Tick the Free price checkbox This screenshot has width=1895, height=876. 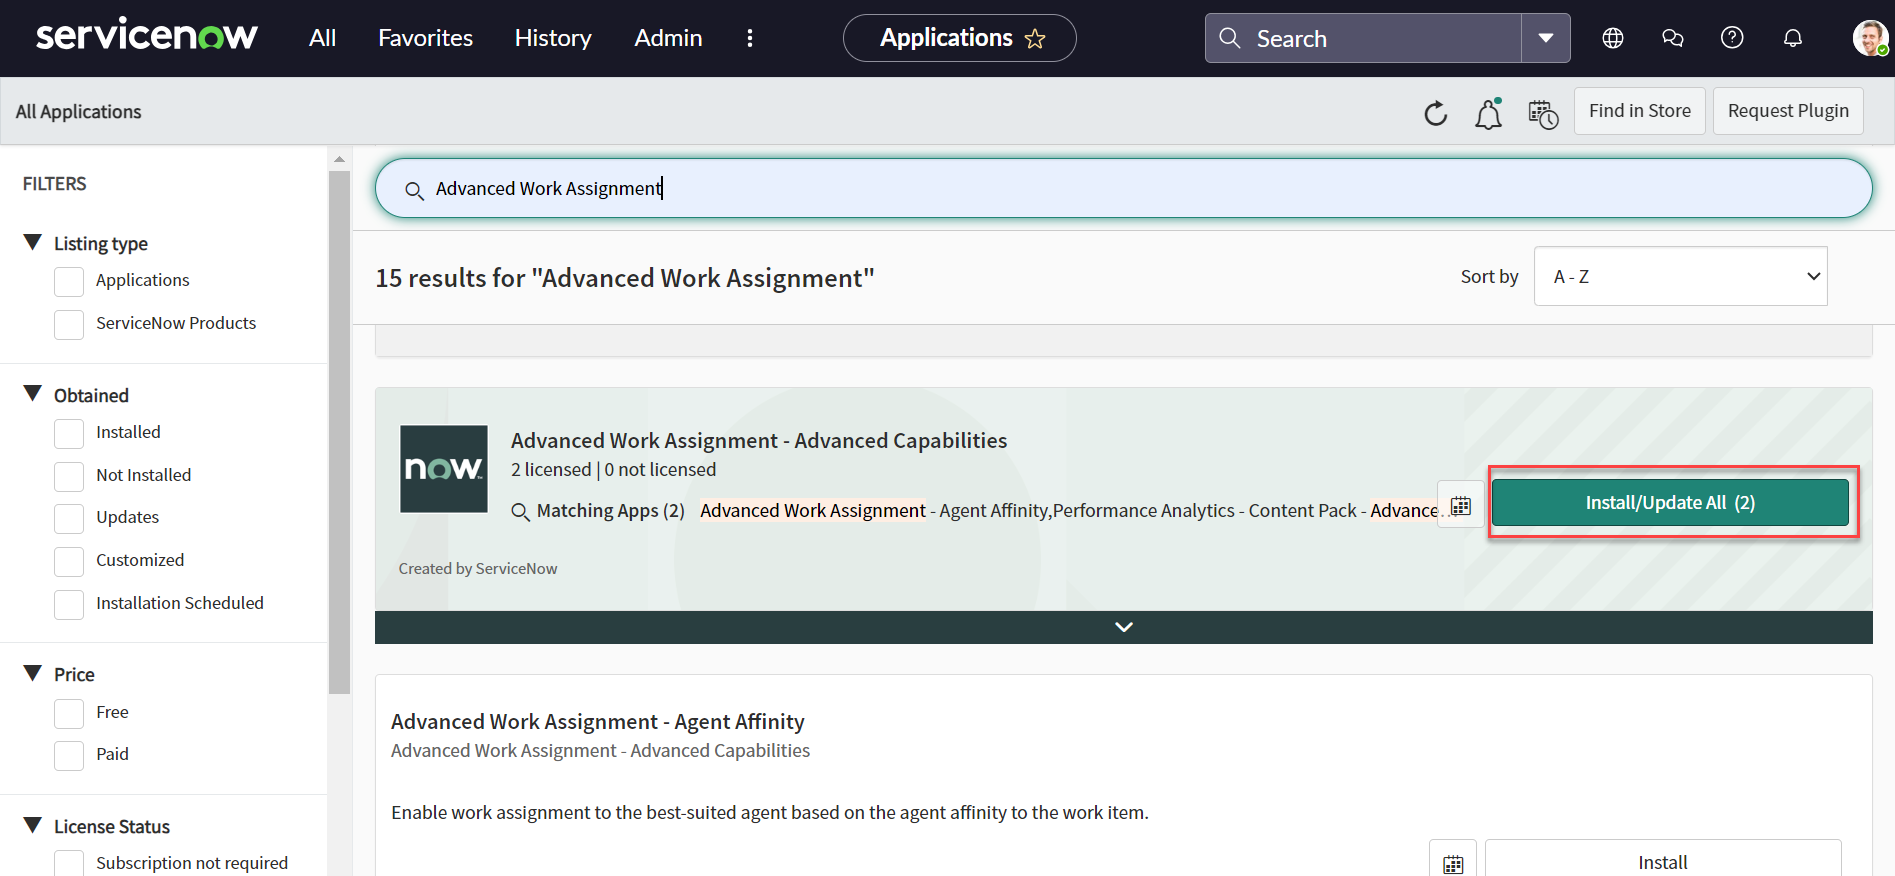[69, 714]
